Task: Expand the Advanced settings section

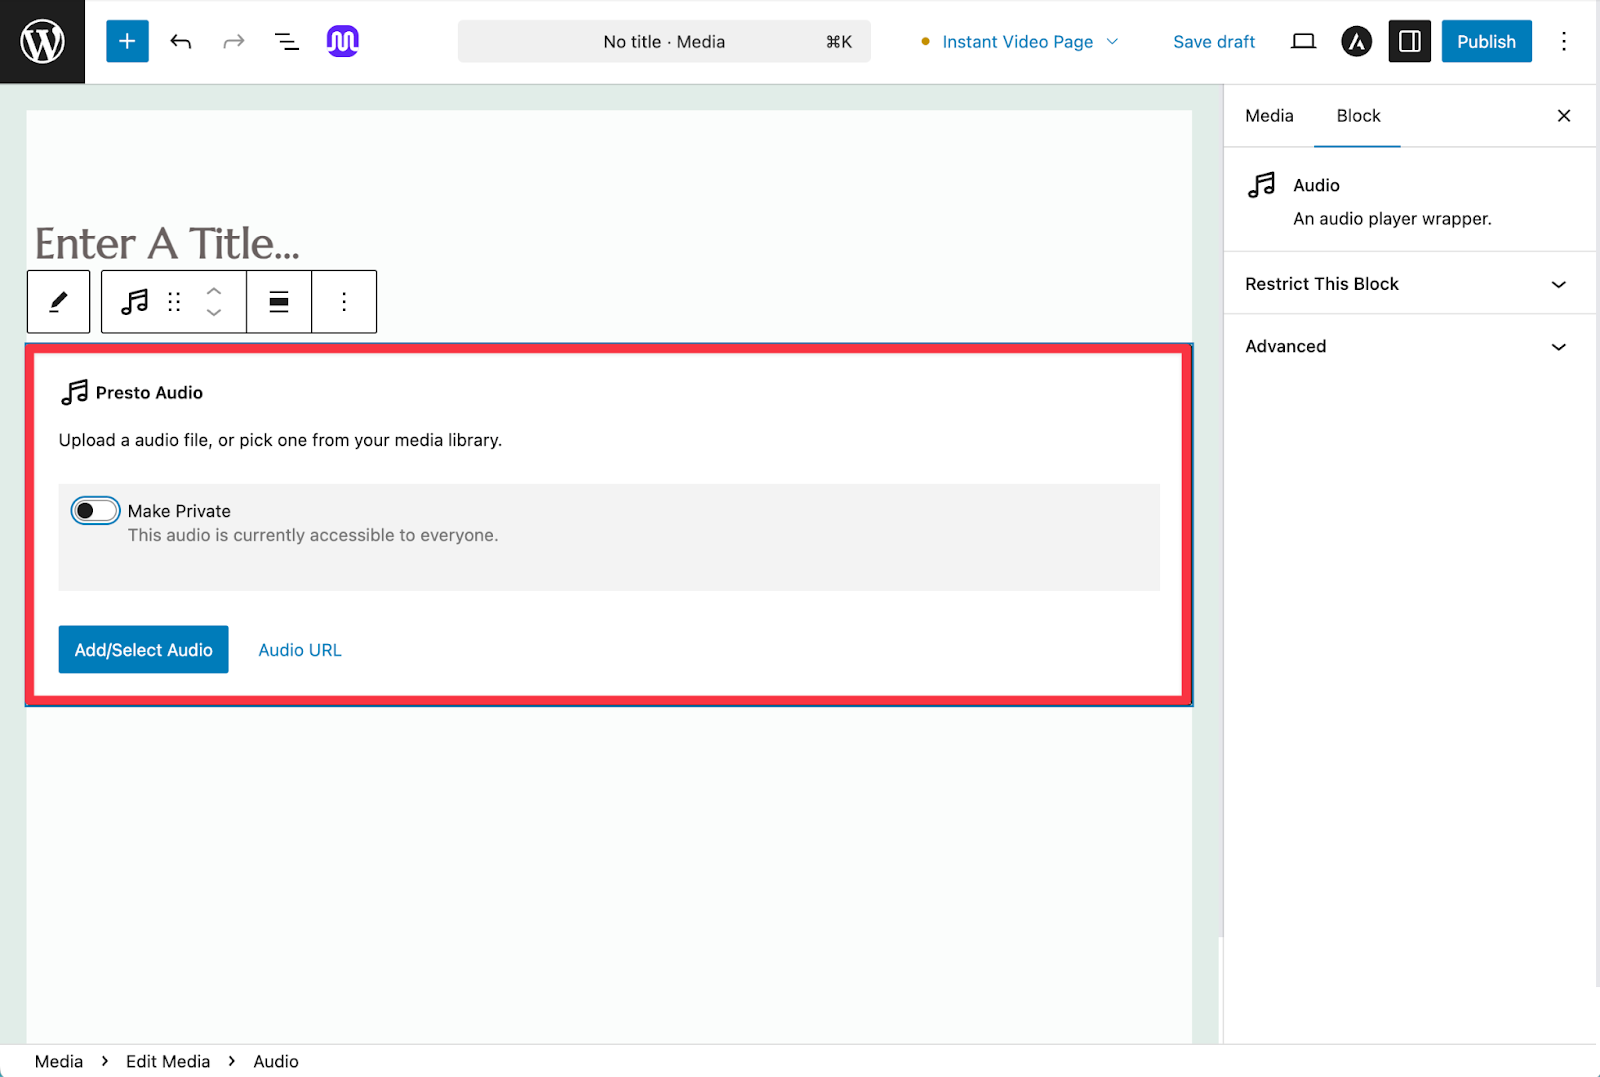Action: click(1408, 346)
